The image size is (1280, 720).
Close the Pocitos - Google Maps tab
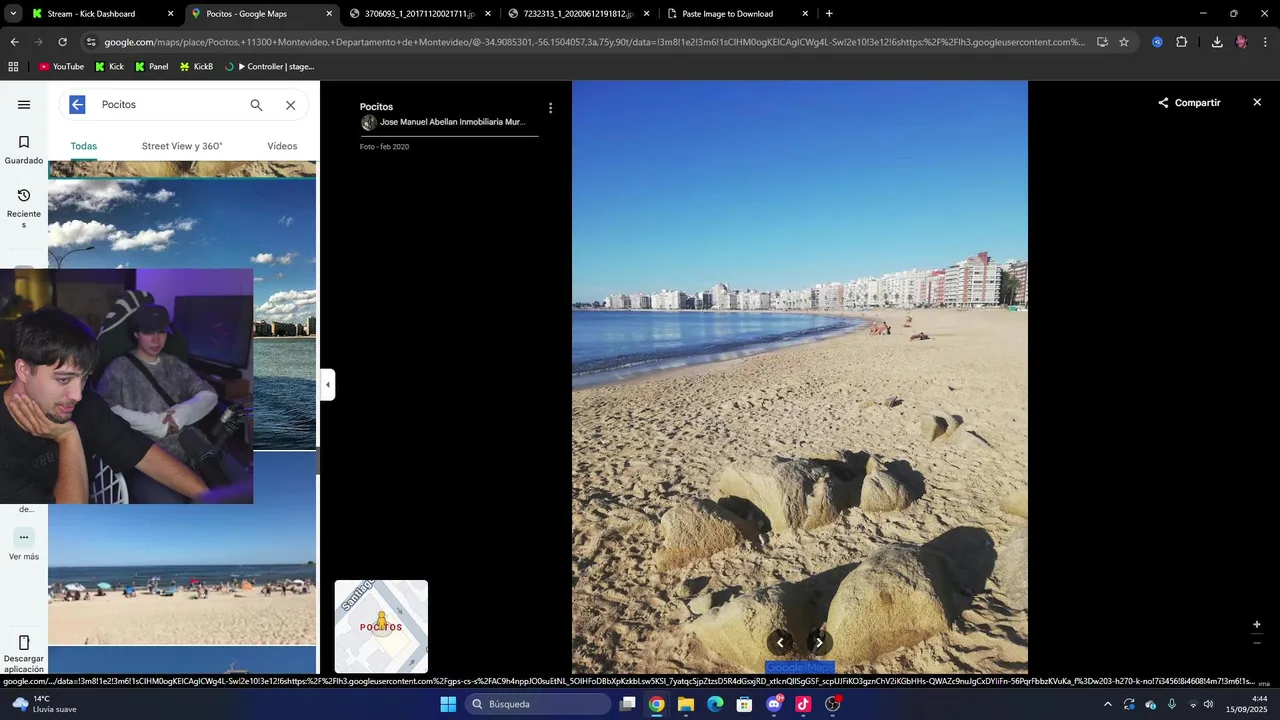pyautogui.click(x=329, y=14)
